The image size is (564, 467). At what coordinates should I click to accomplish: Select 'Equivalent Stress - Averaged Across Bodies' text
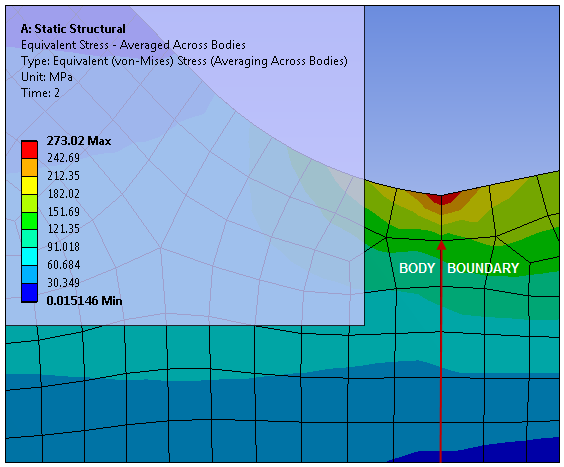coord(133,45)
